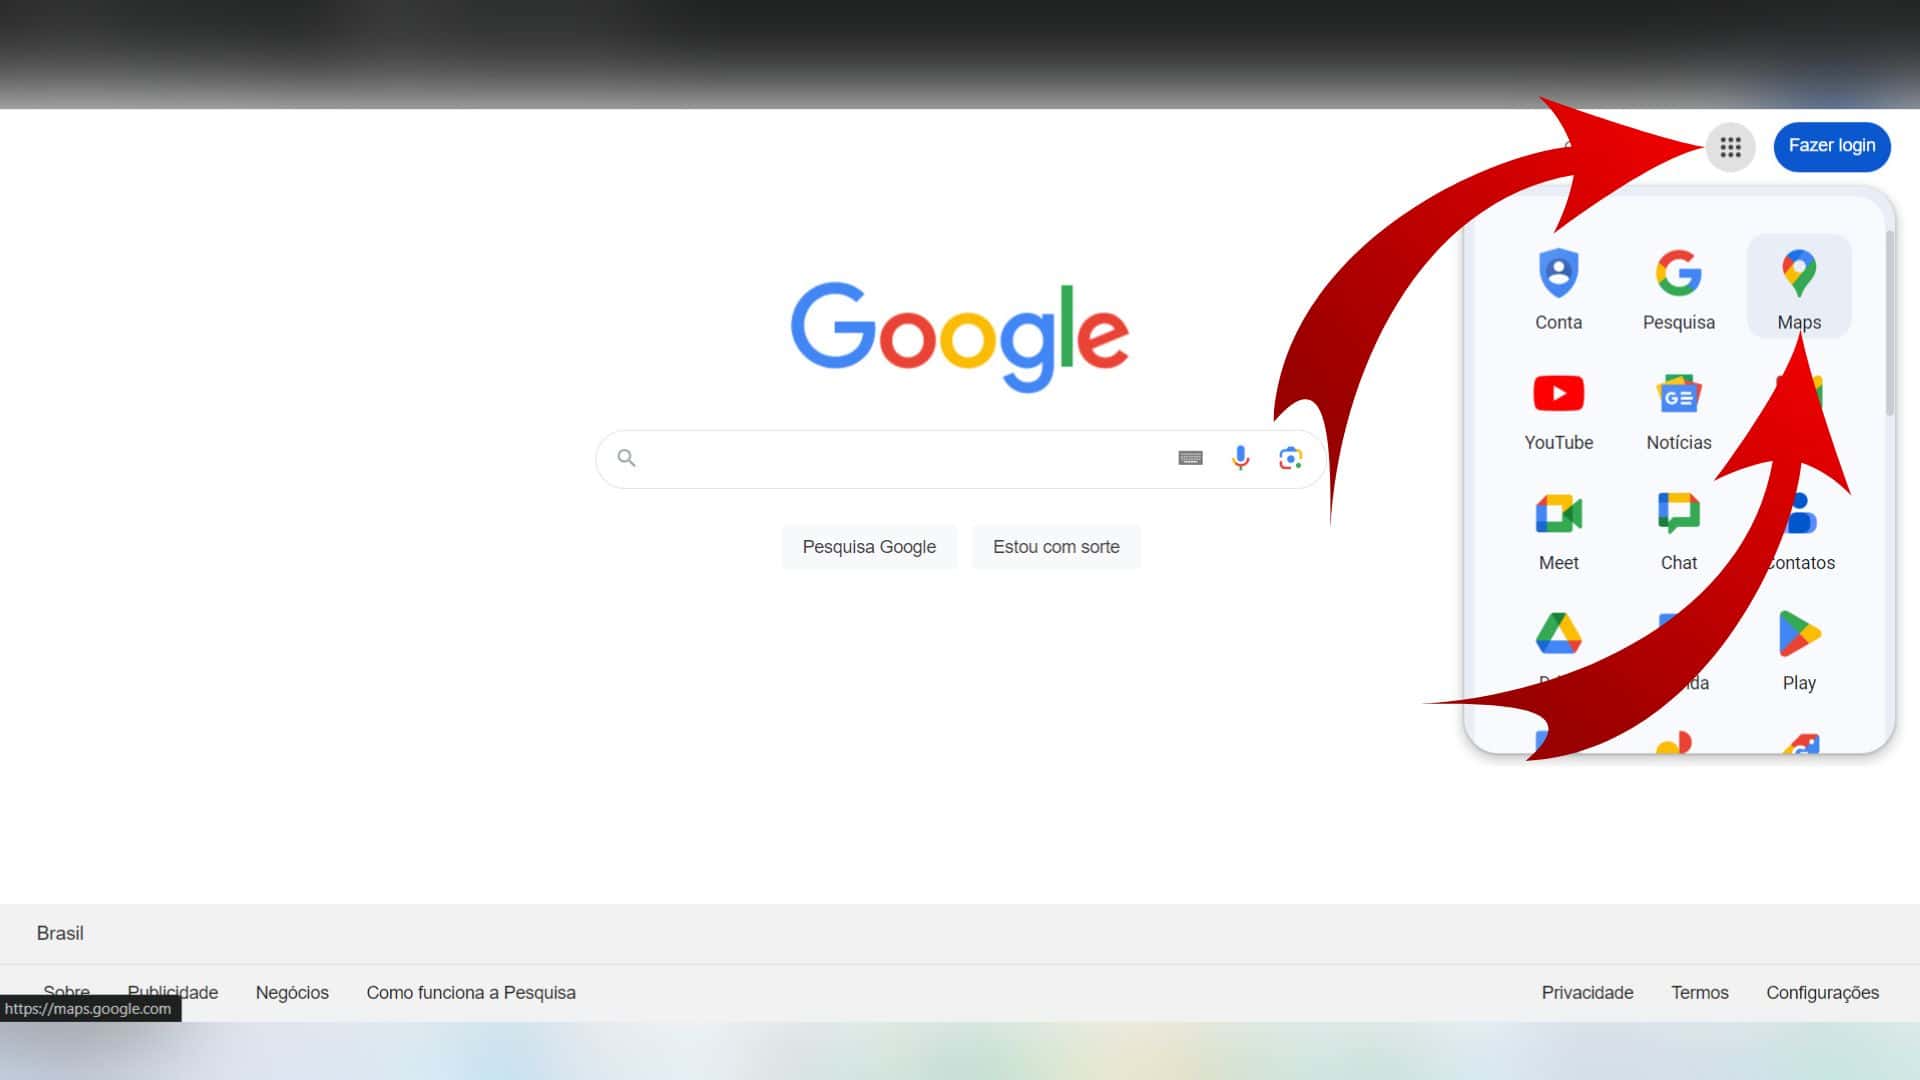Viewport: 1920px width, 1080px height.
Task: Click Pesquisa Google button
Action: click(x=869, y=546)
